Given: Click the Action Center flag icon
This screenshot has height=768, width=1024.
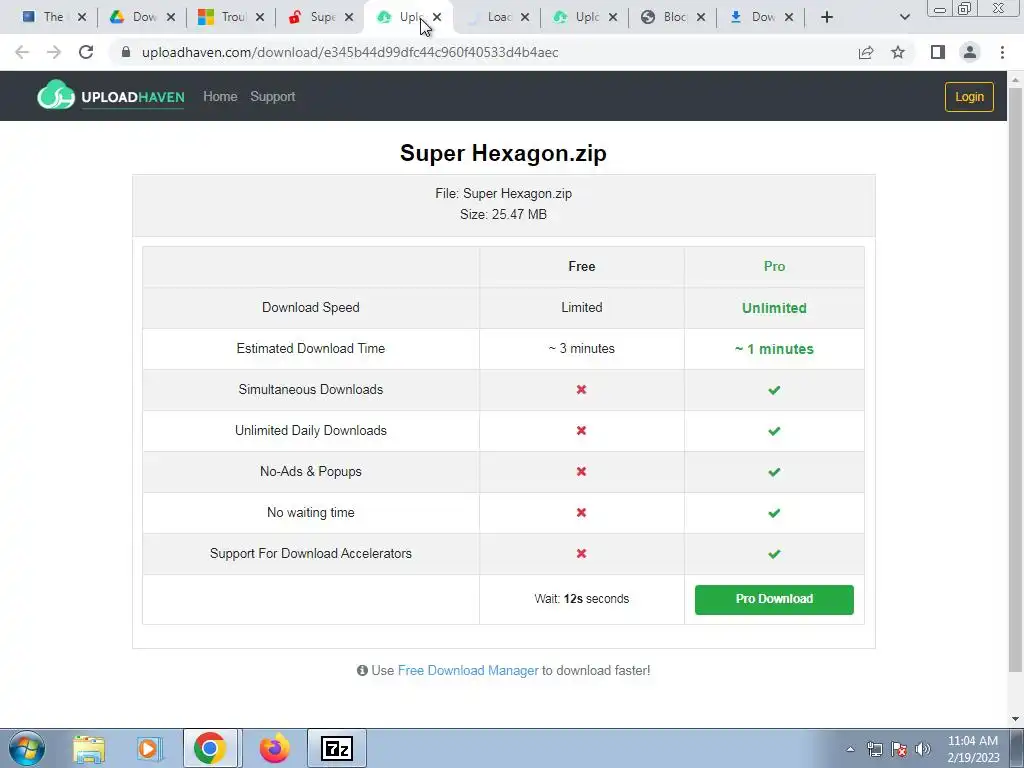Looking at the screenshot, I should click(x=899, y=749).
